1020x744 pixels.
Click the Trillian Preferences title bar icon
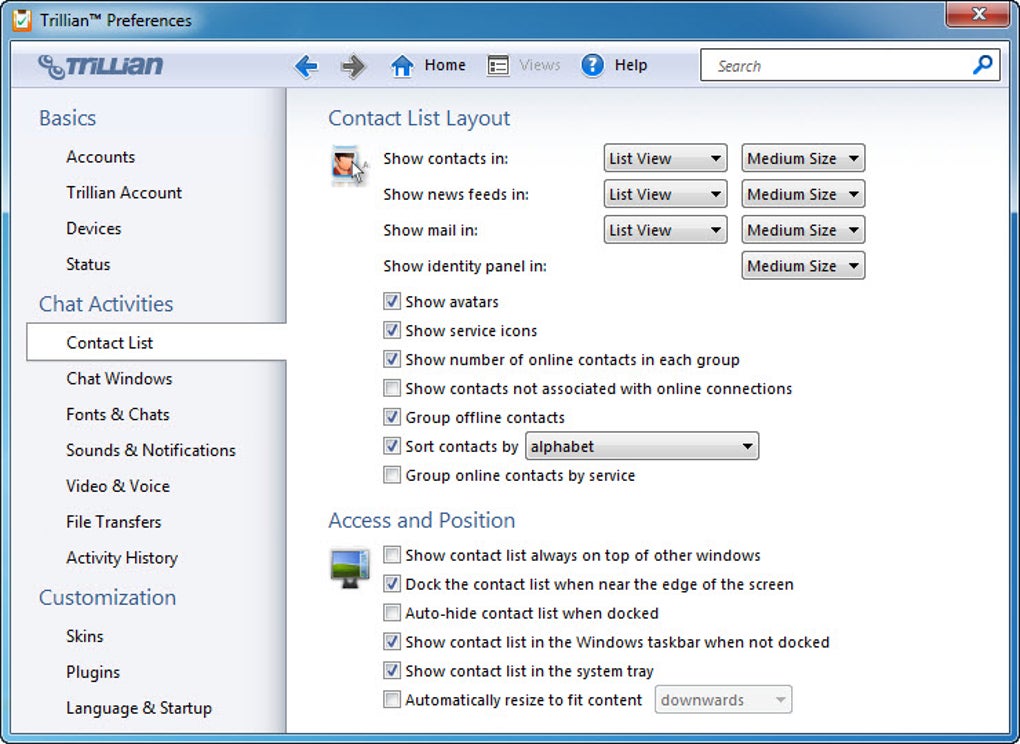point(21,20)
